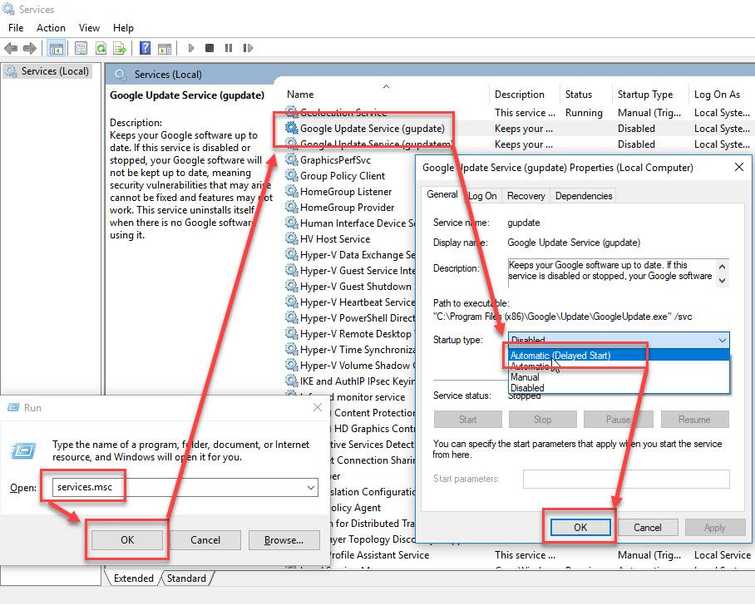Click gear icon beside Hyper-V Data Exchange

[x=291, y=255]
